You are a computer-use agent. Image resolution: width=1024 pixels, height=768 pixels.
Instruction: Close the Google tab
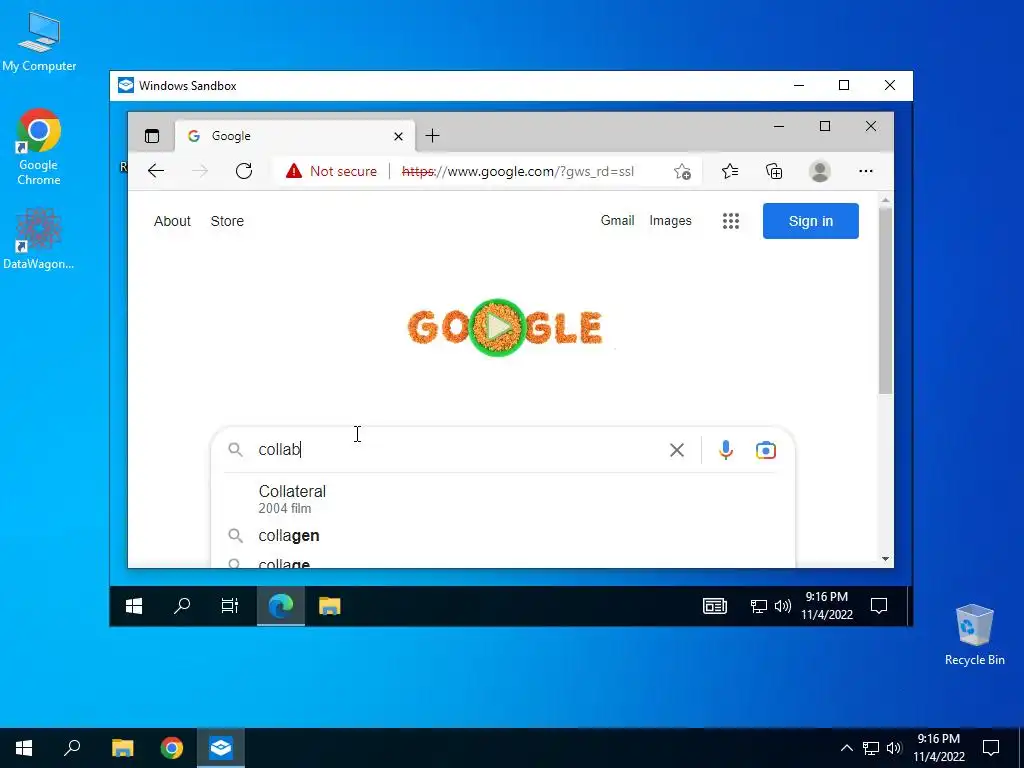point(398,136)
